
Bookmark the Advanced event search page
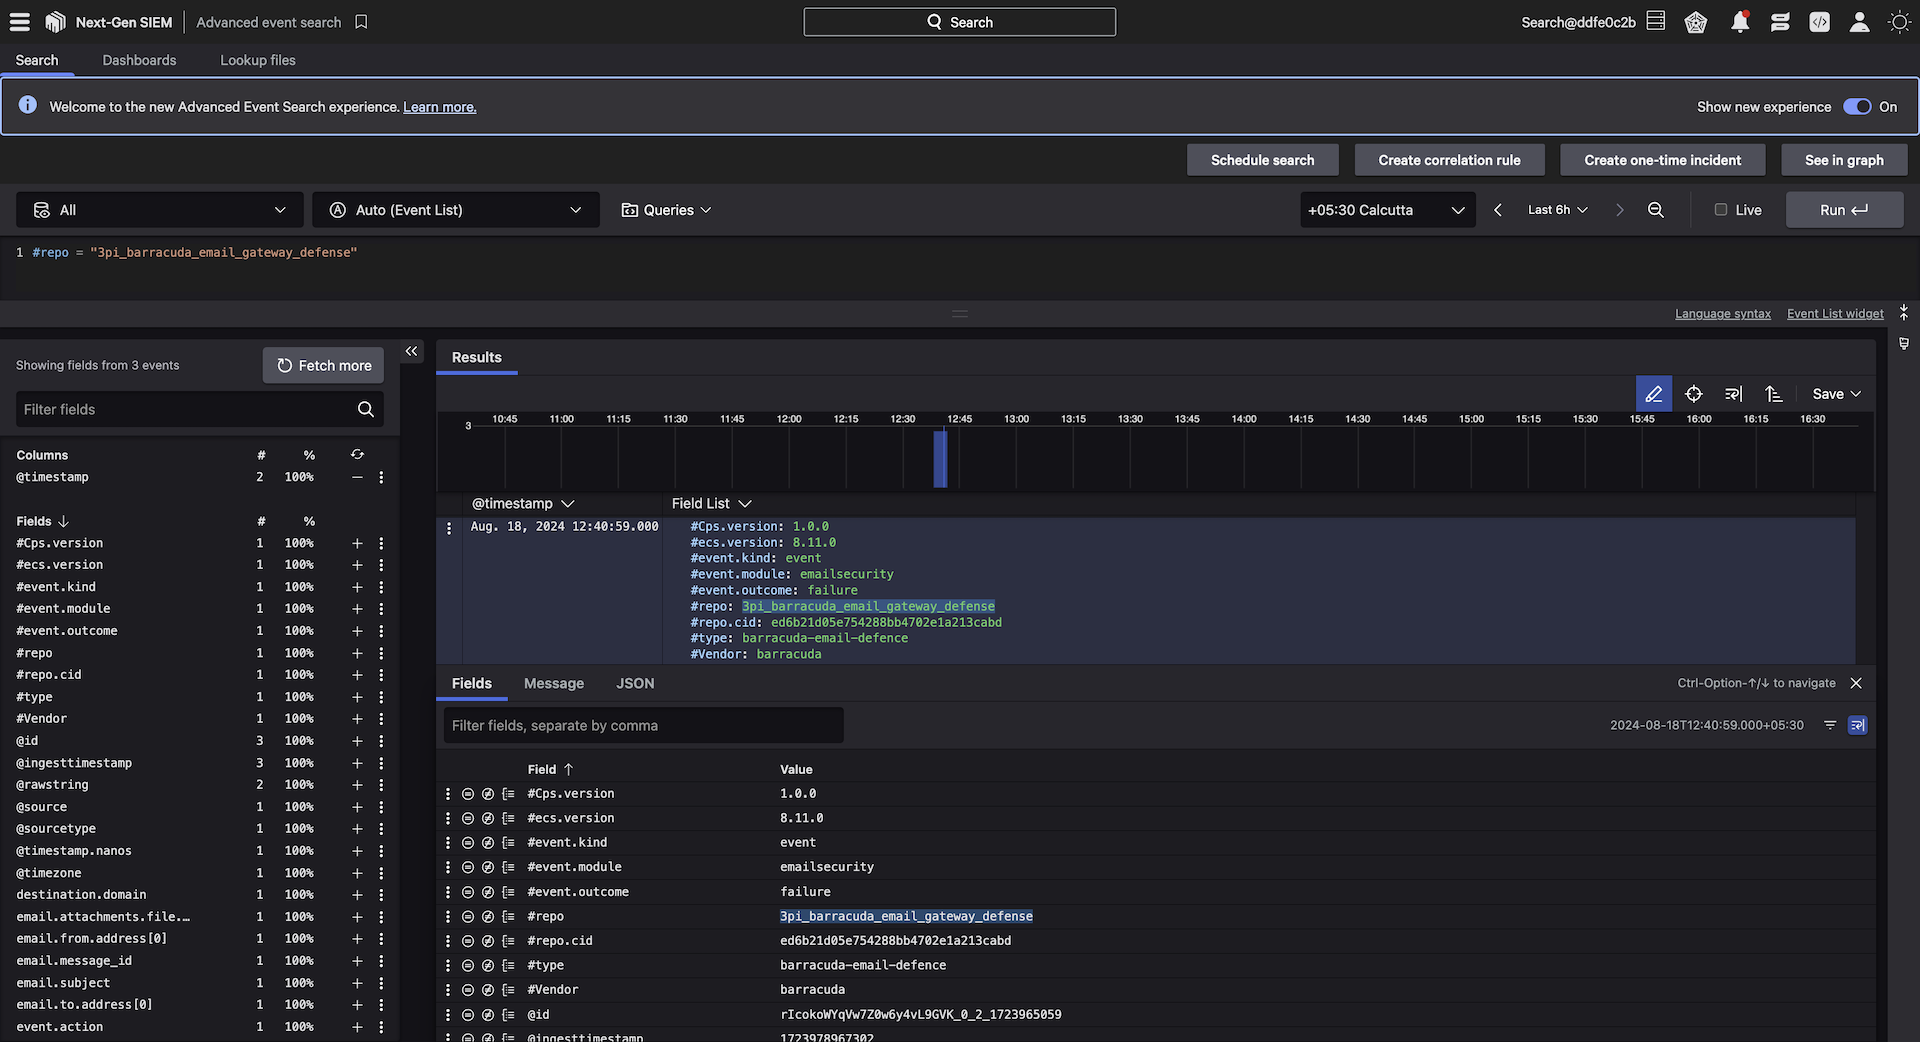tap(361, 22)
